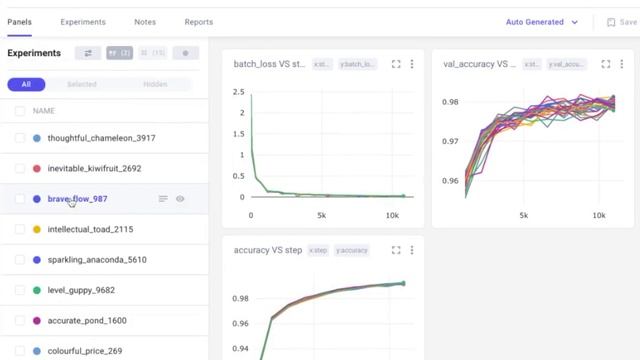Open more options menu for accuracy VS step chart
Screen dimensions: 640x360
pyautogui.click(x=412, y=250)
